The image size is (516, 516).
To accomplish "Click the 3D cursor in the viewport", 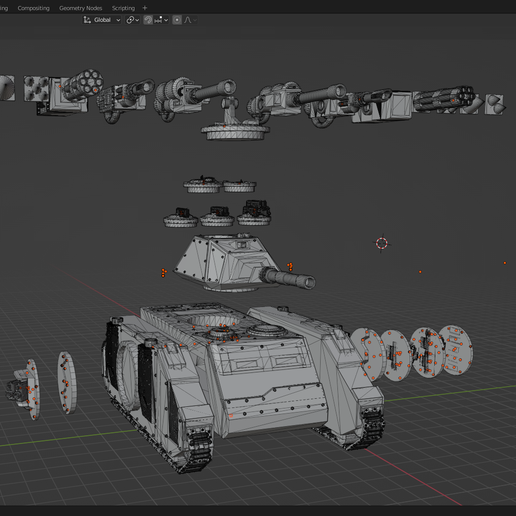I will (382, 243).
